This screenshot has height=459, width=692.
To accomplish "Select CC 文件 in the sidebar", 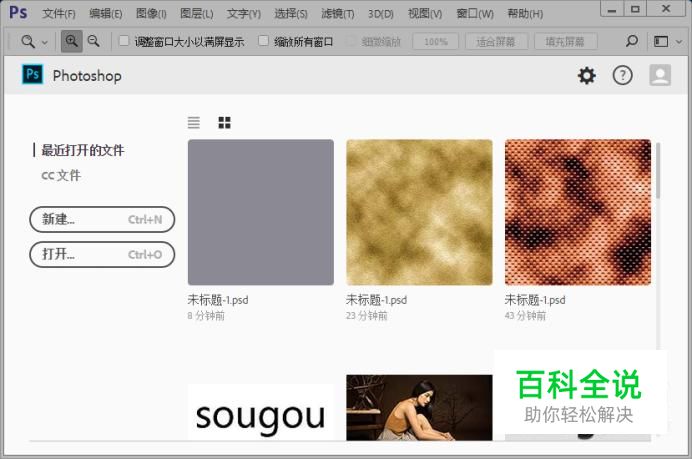I will click(x=61, y=175).
